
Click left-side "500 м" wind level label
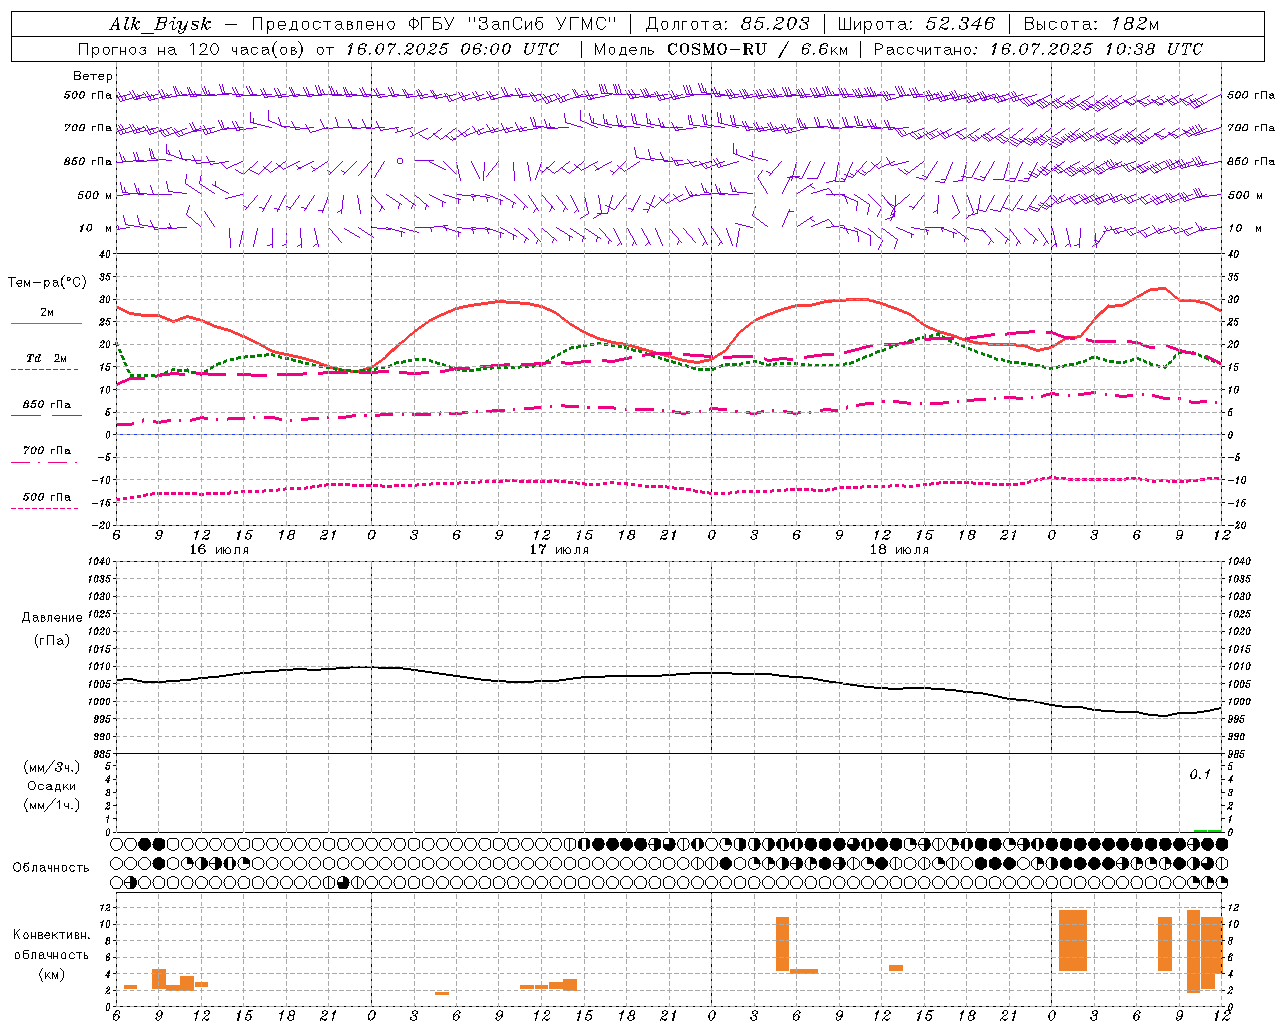(x=95, y=195)
